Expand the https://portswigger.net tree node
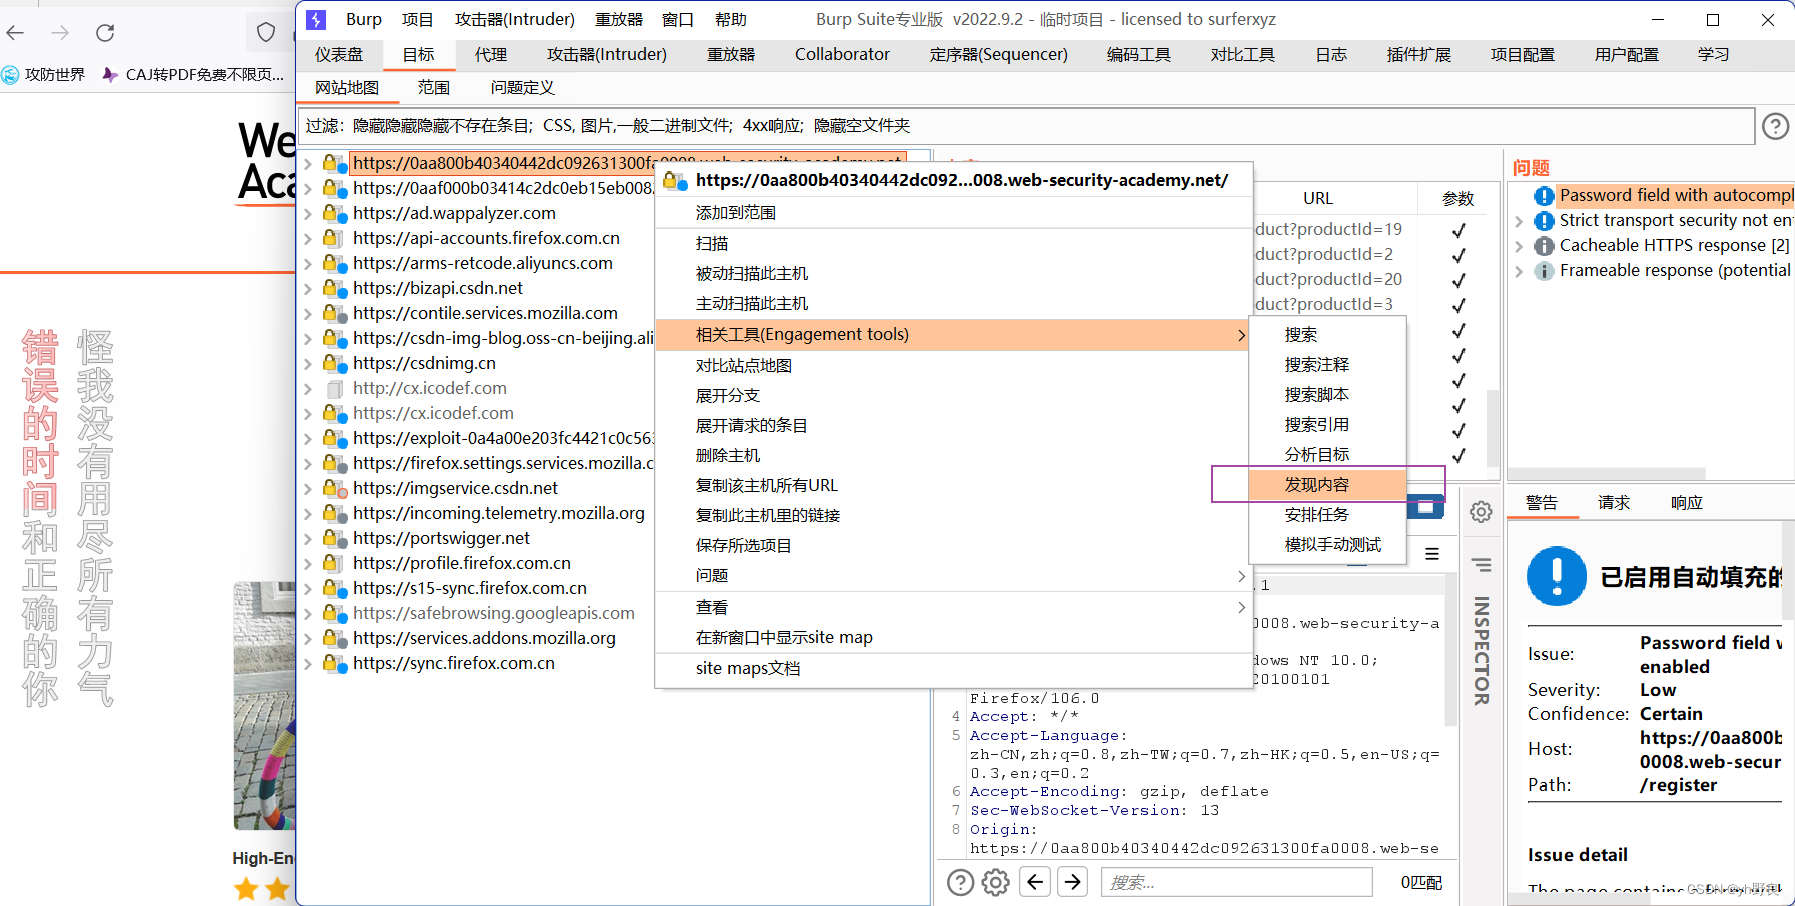Viewport: 1795px width, 906px height. [308, 538]
